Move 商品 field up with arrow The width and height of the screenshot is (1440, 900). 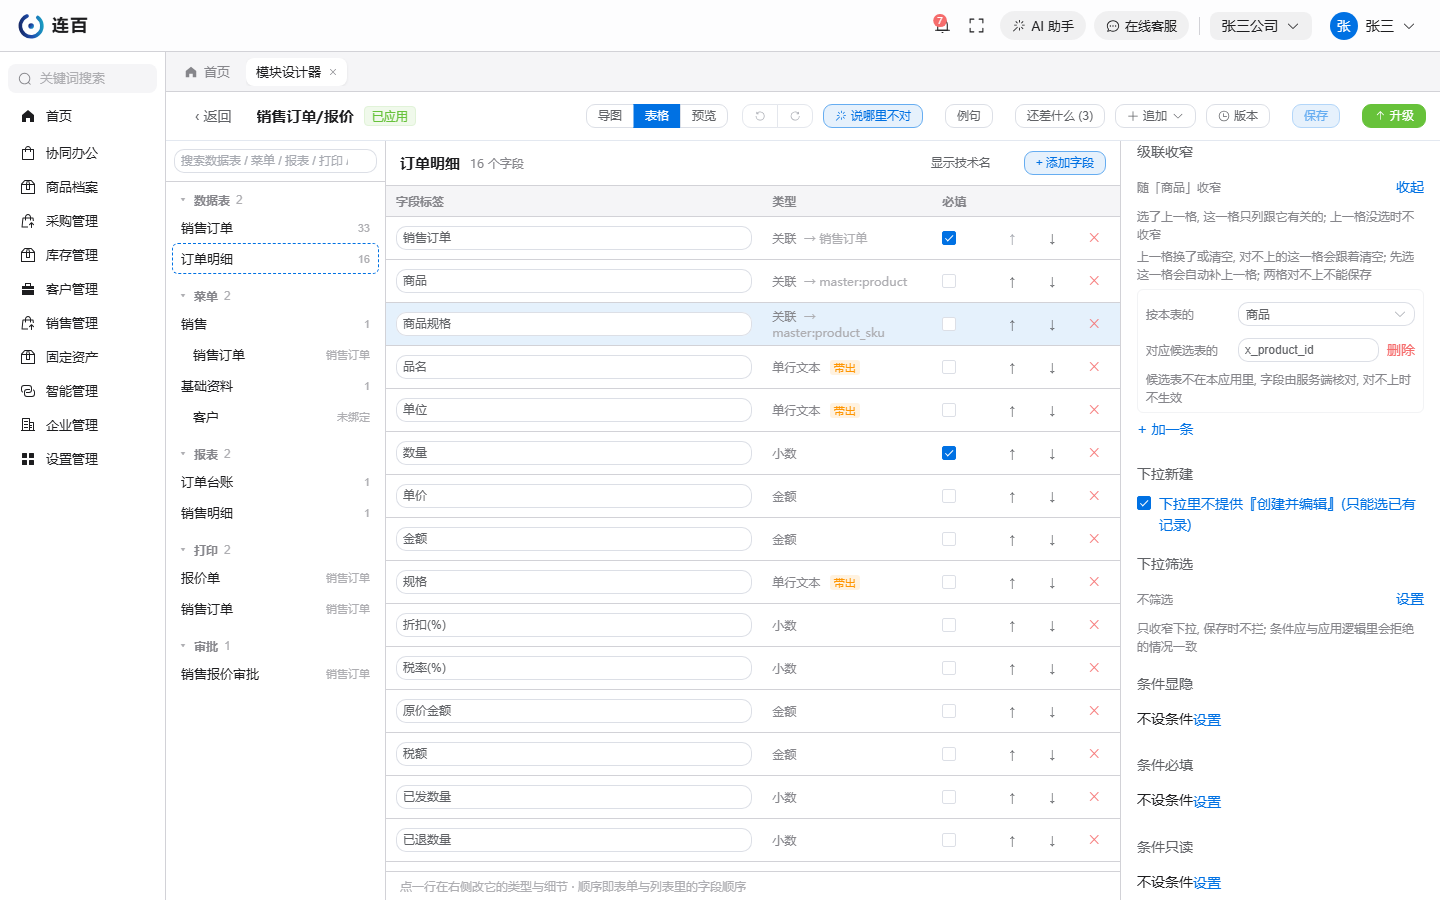(1012, 282)
